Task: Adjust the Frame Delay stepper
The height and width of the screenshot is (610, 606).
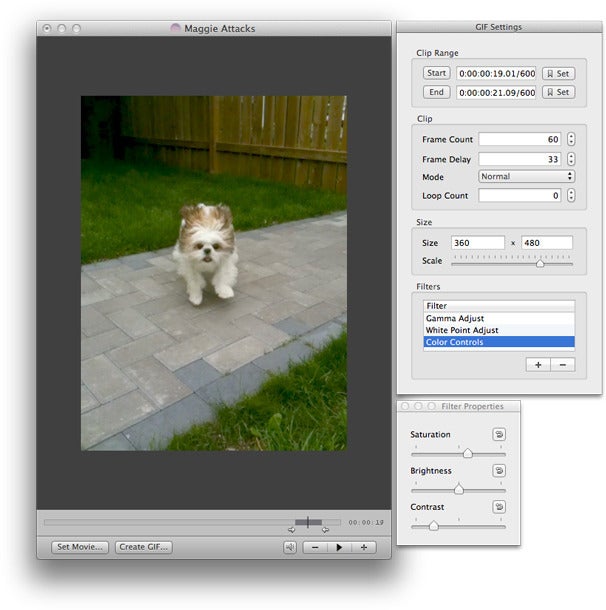Action: [x=571, y=159]
